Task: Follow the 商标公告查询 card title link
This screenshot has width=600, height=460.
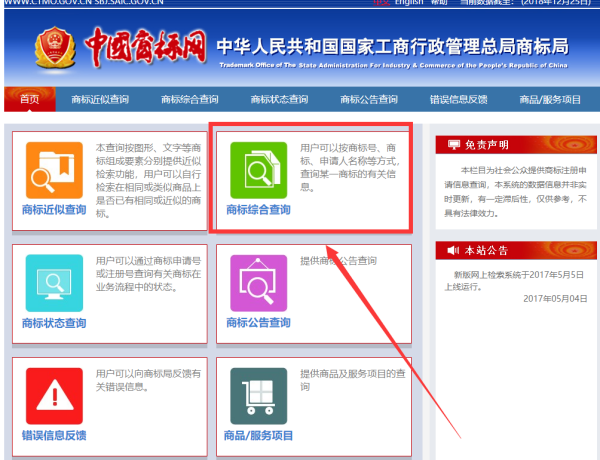Action: 258,323
